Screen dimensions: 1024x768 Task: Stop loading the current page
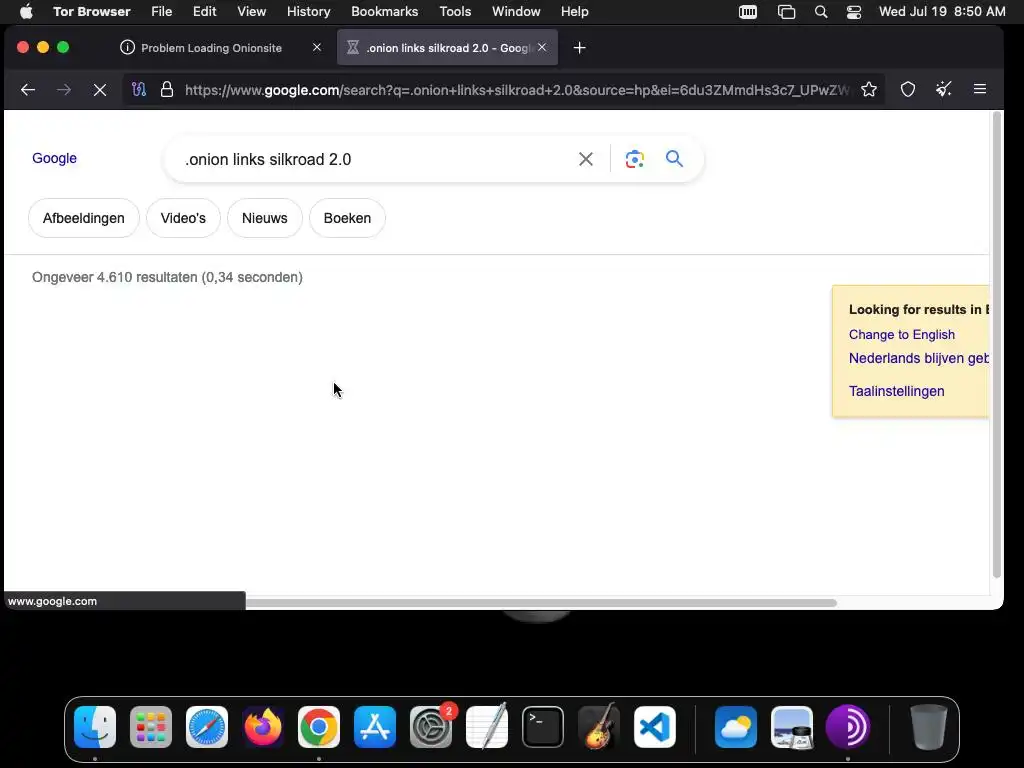click(100, 89)
